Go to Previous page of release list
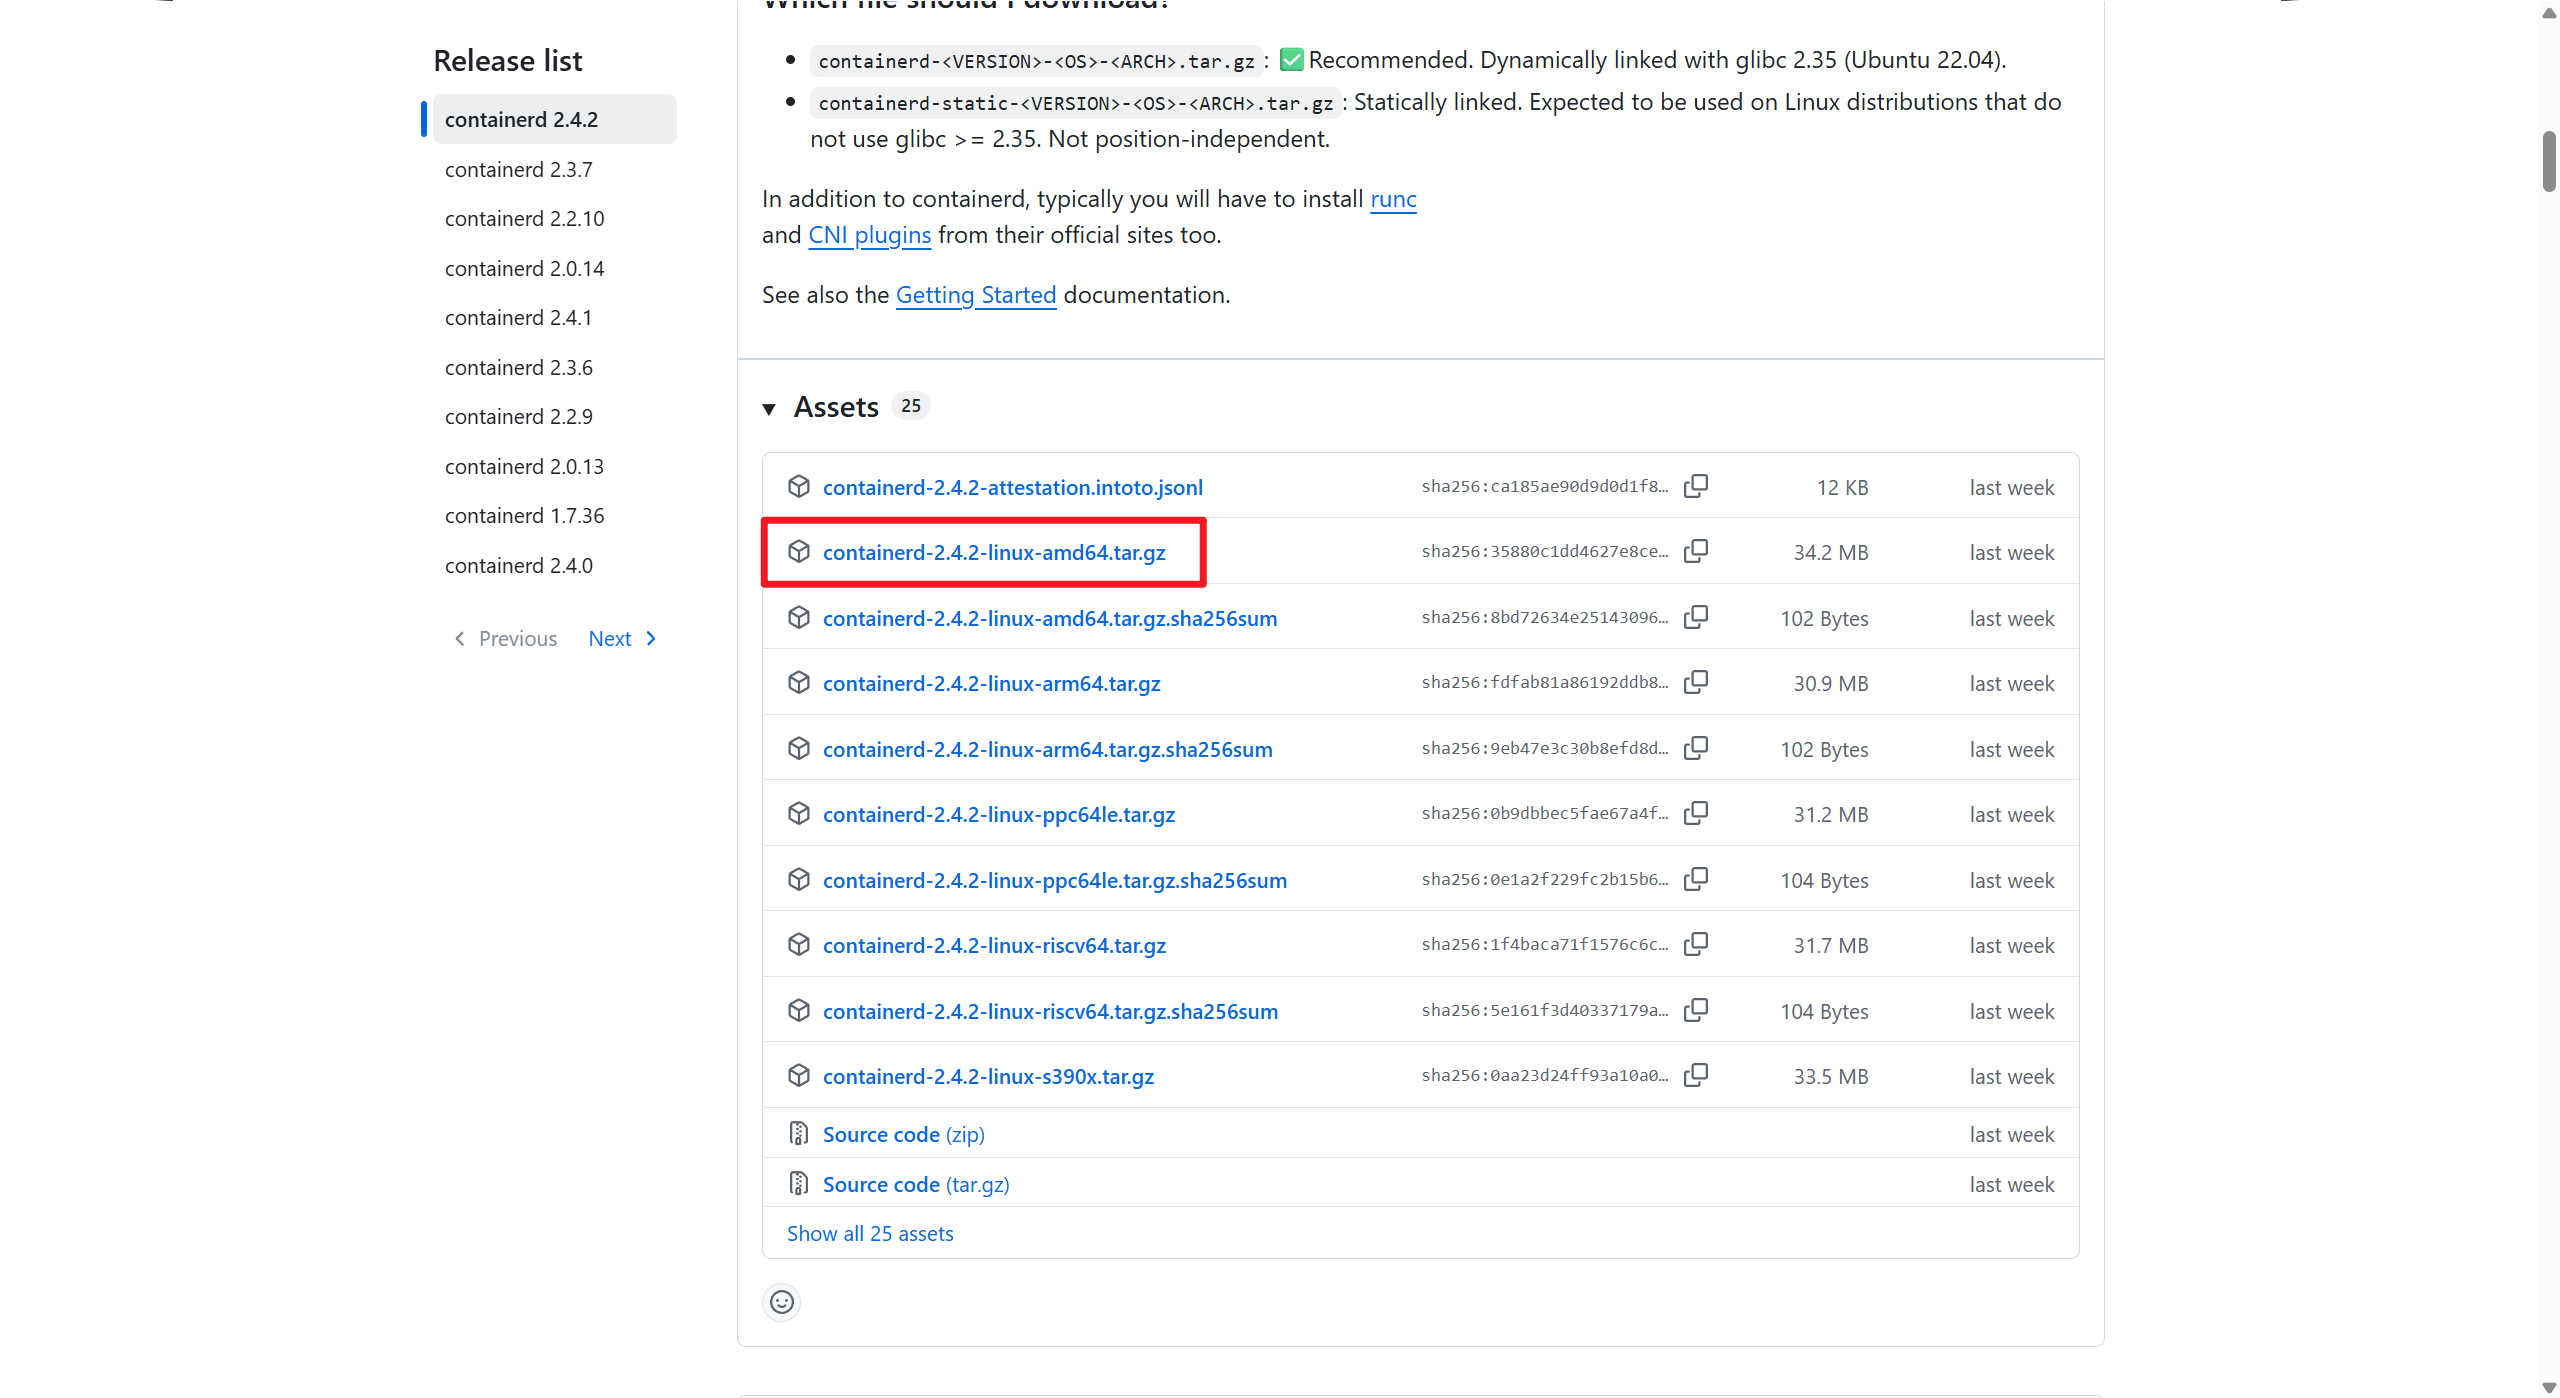Image resolution: width=2560 pixels, height=1398 pixels. pyautogui.click(x=506, y=638)
